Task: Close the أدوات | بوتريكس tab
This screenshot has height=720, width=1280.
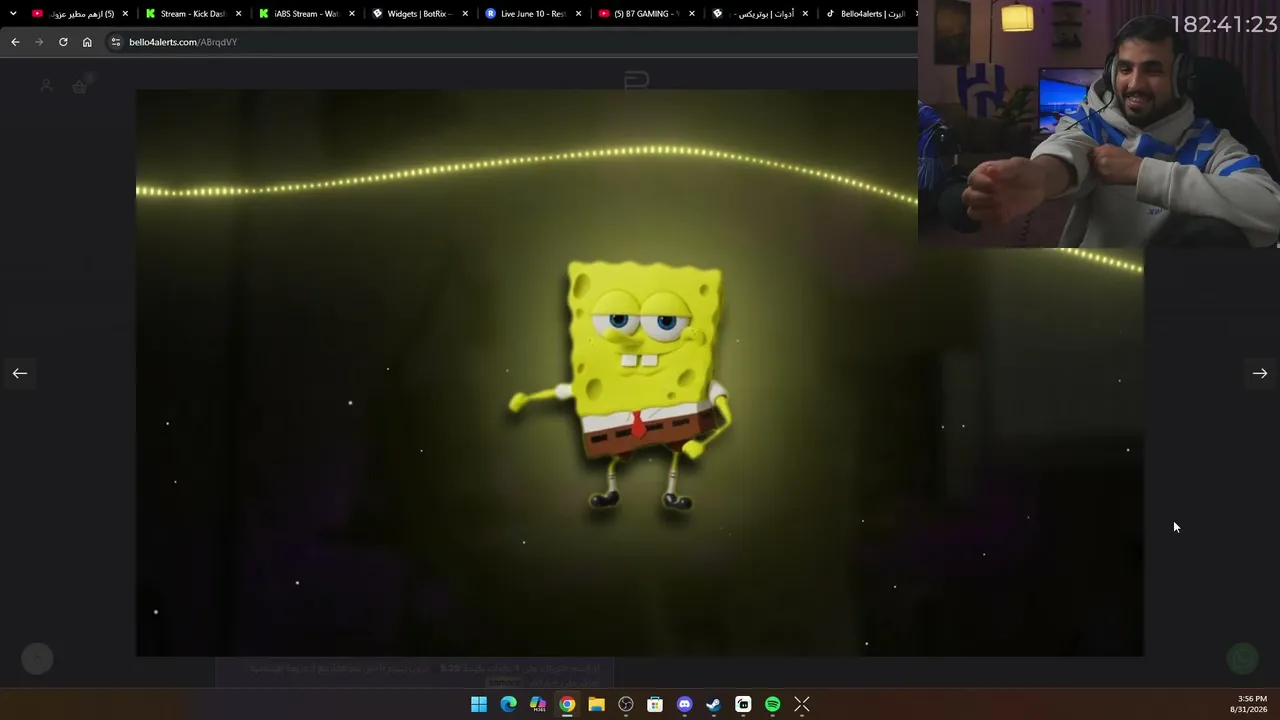Action: 805,14
